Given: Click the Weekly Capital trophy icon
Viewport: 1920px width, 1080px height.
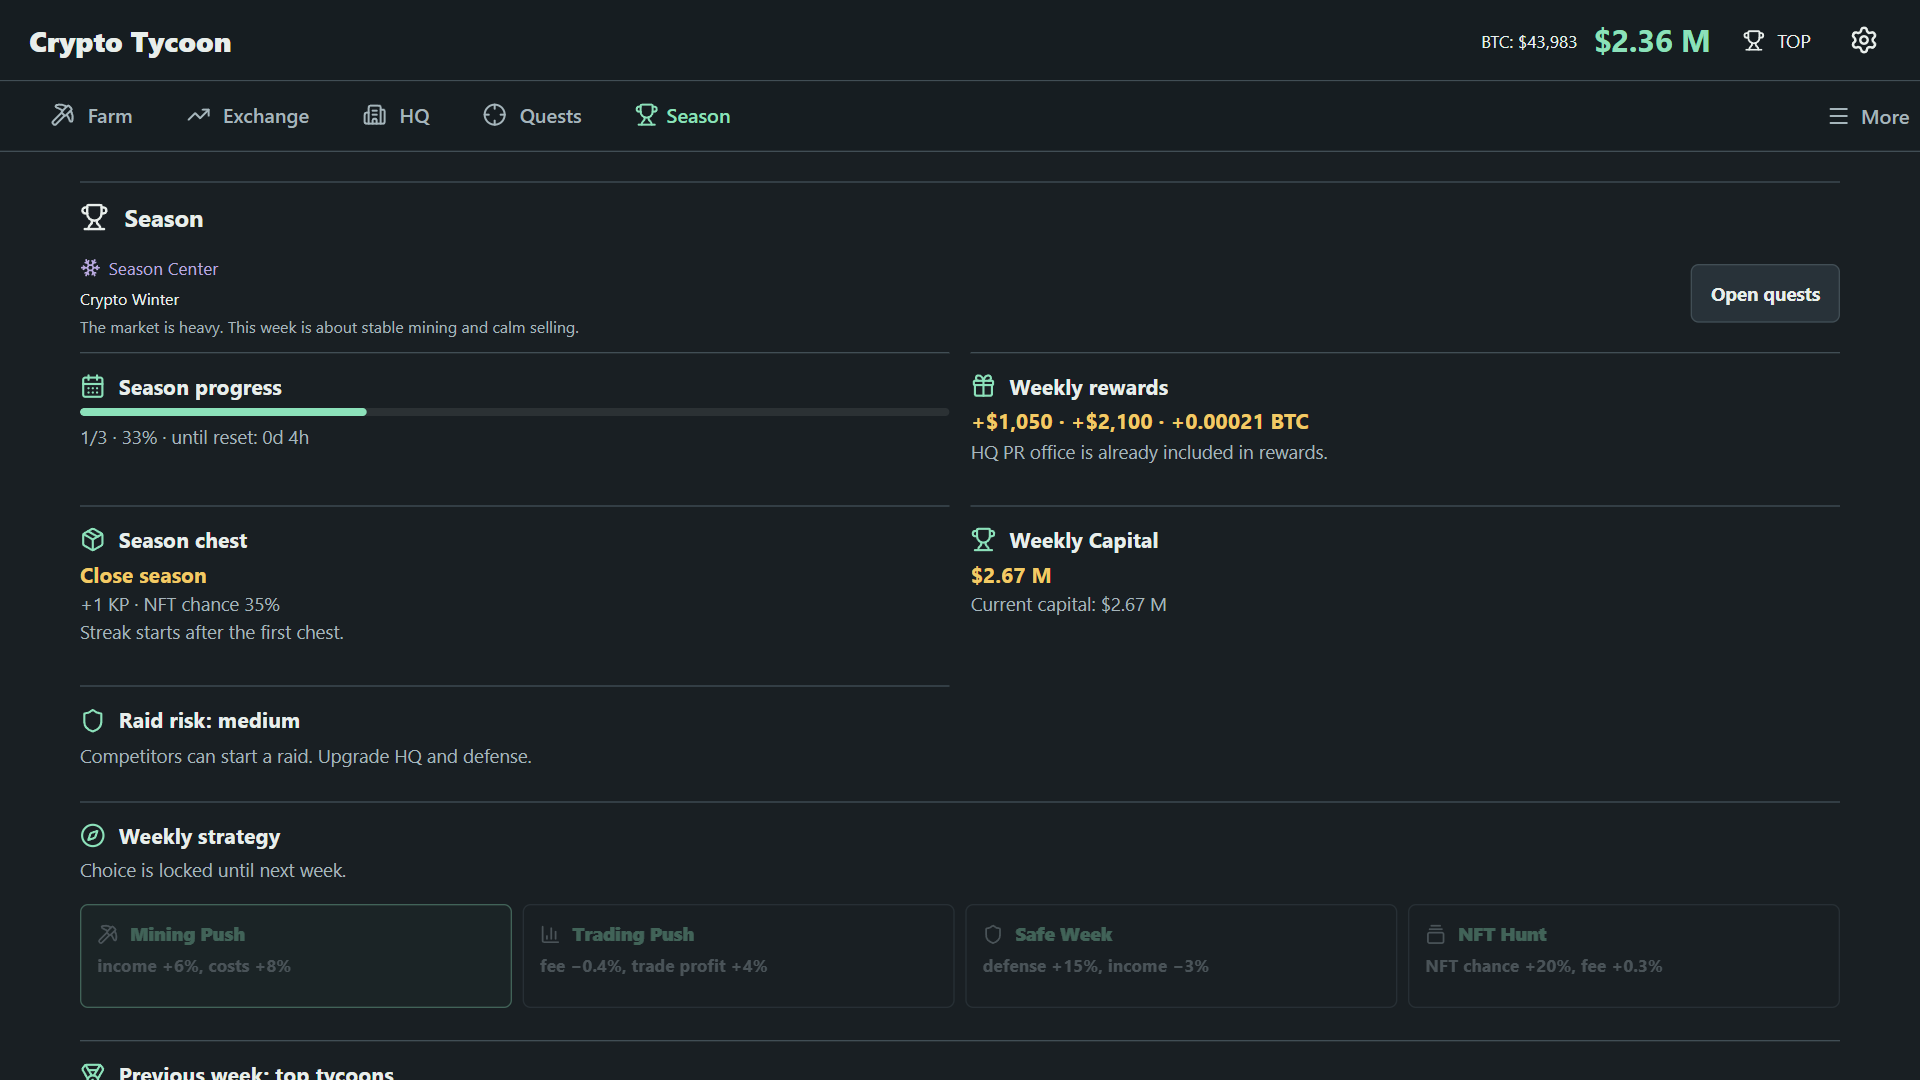Looking at the screenshot, I should click(x=983, y=540).
